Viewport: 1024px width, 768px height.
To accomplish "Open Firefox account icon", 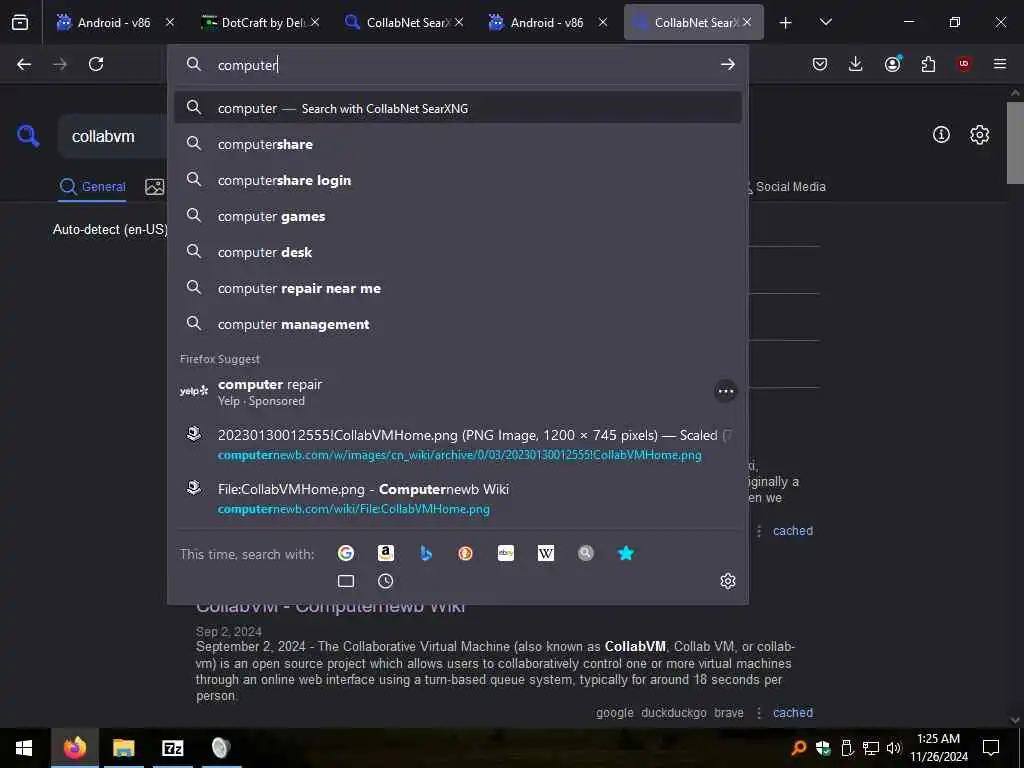I will point(892,64).
